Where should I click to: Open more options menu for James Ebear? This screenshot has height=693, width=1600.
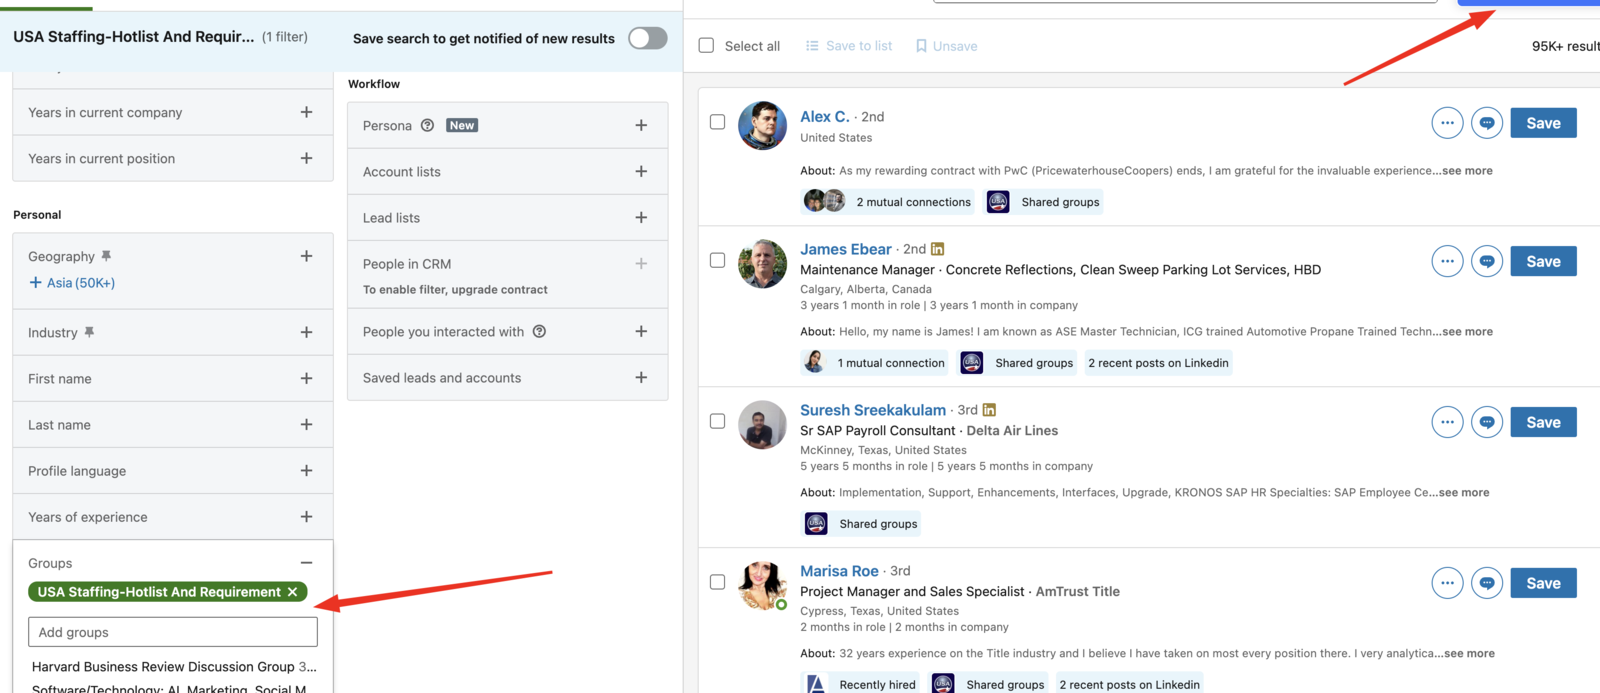click(x=1447, y=261)
